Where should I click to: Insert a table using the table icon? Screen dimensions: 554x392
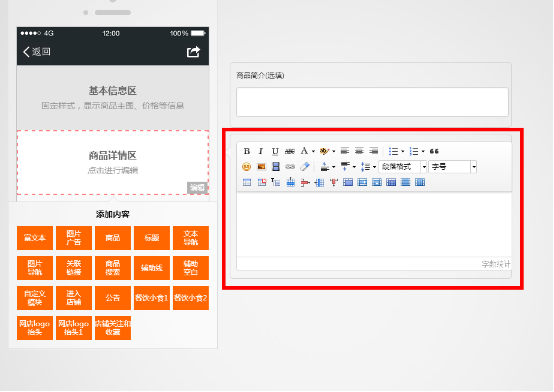(247, 182)
